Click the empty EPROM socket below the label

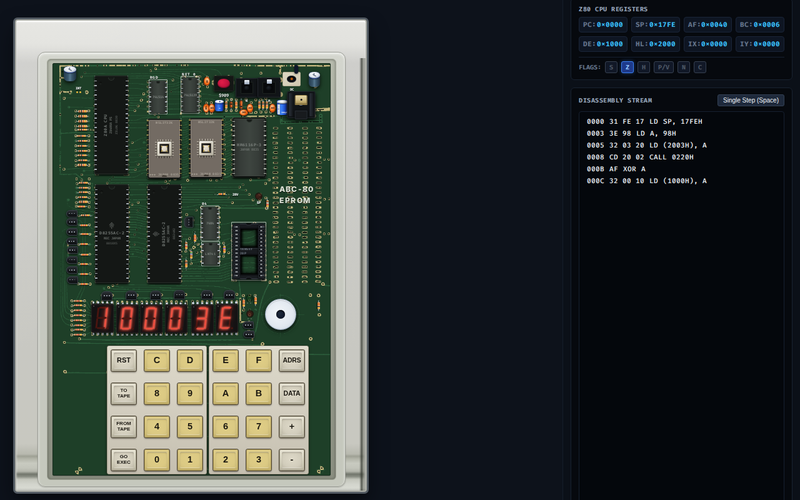pyautogui.click(x=248, y=252)
